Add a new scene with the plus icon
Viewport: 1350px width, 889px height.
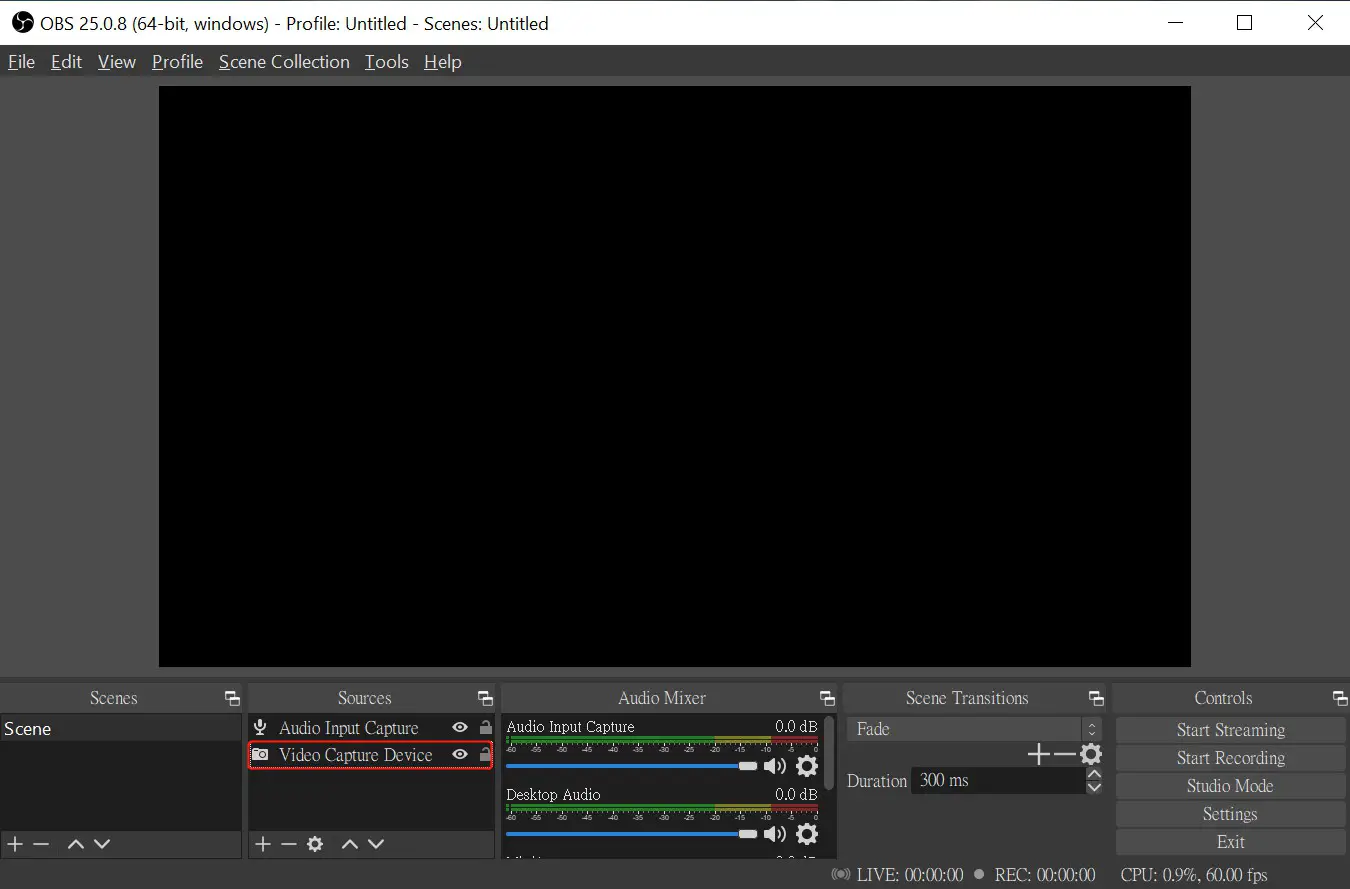[14, 844]
